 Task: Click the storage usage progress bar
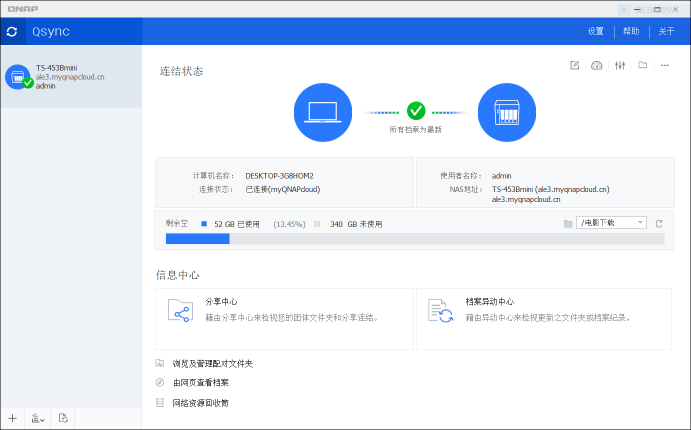(x=415, y=239)
